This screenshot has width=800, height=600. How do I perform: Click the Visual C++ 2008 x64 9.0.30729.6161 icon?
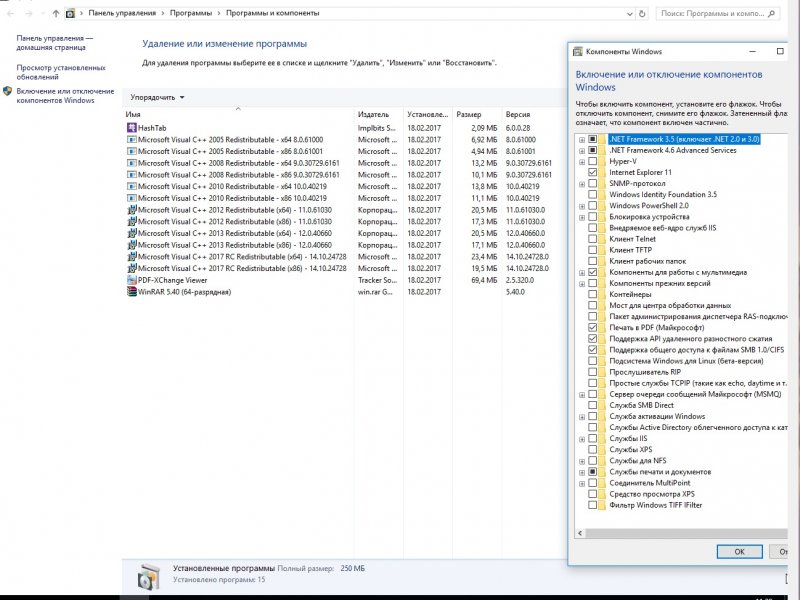(132, 163)
